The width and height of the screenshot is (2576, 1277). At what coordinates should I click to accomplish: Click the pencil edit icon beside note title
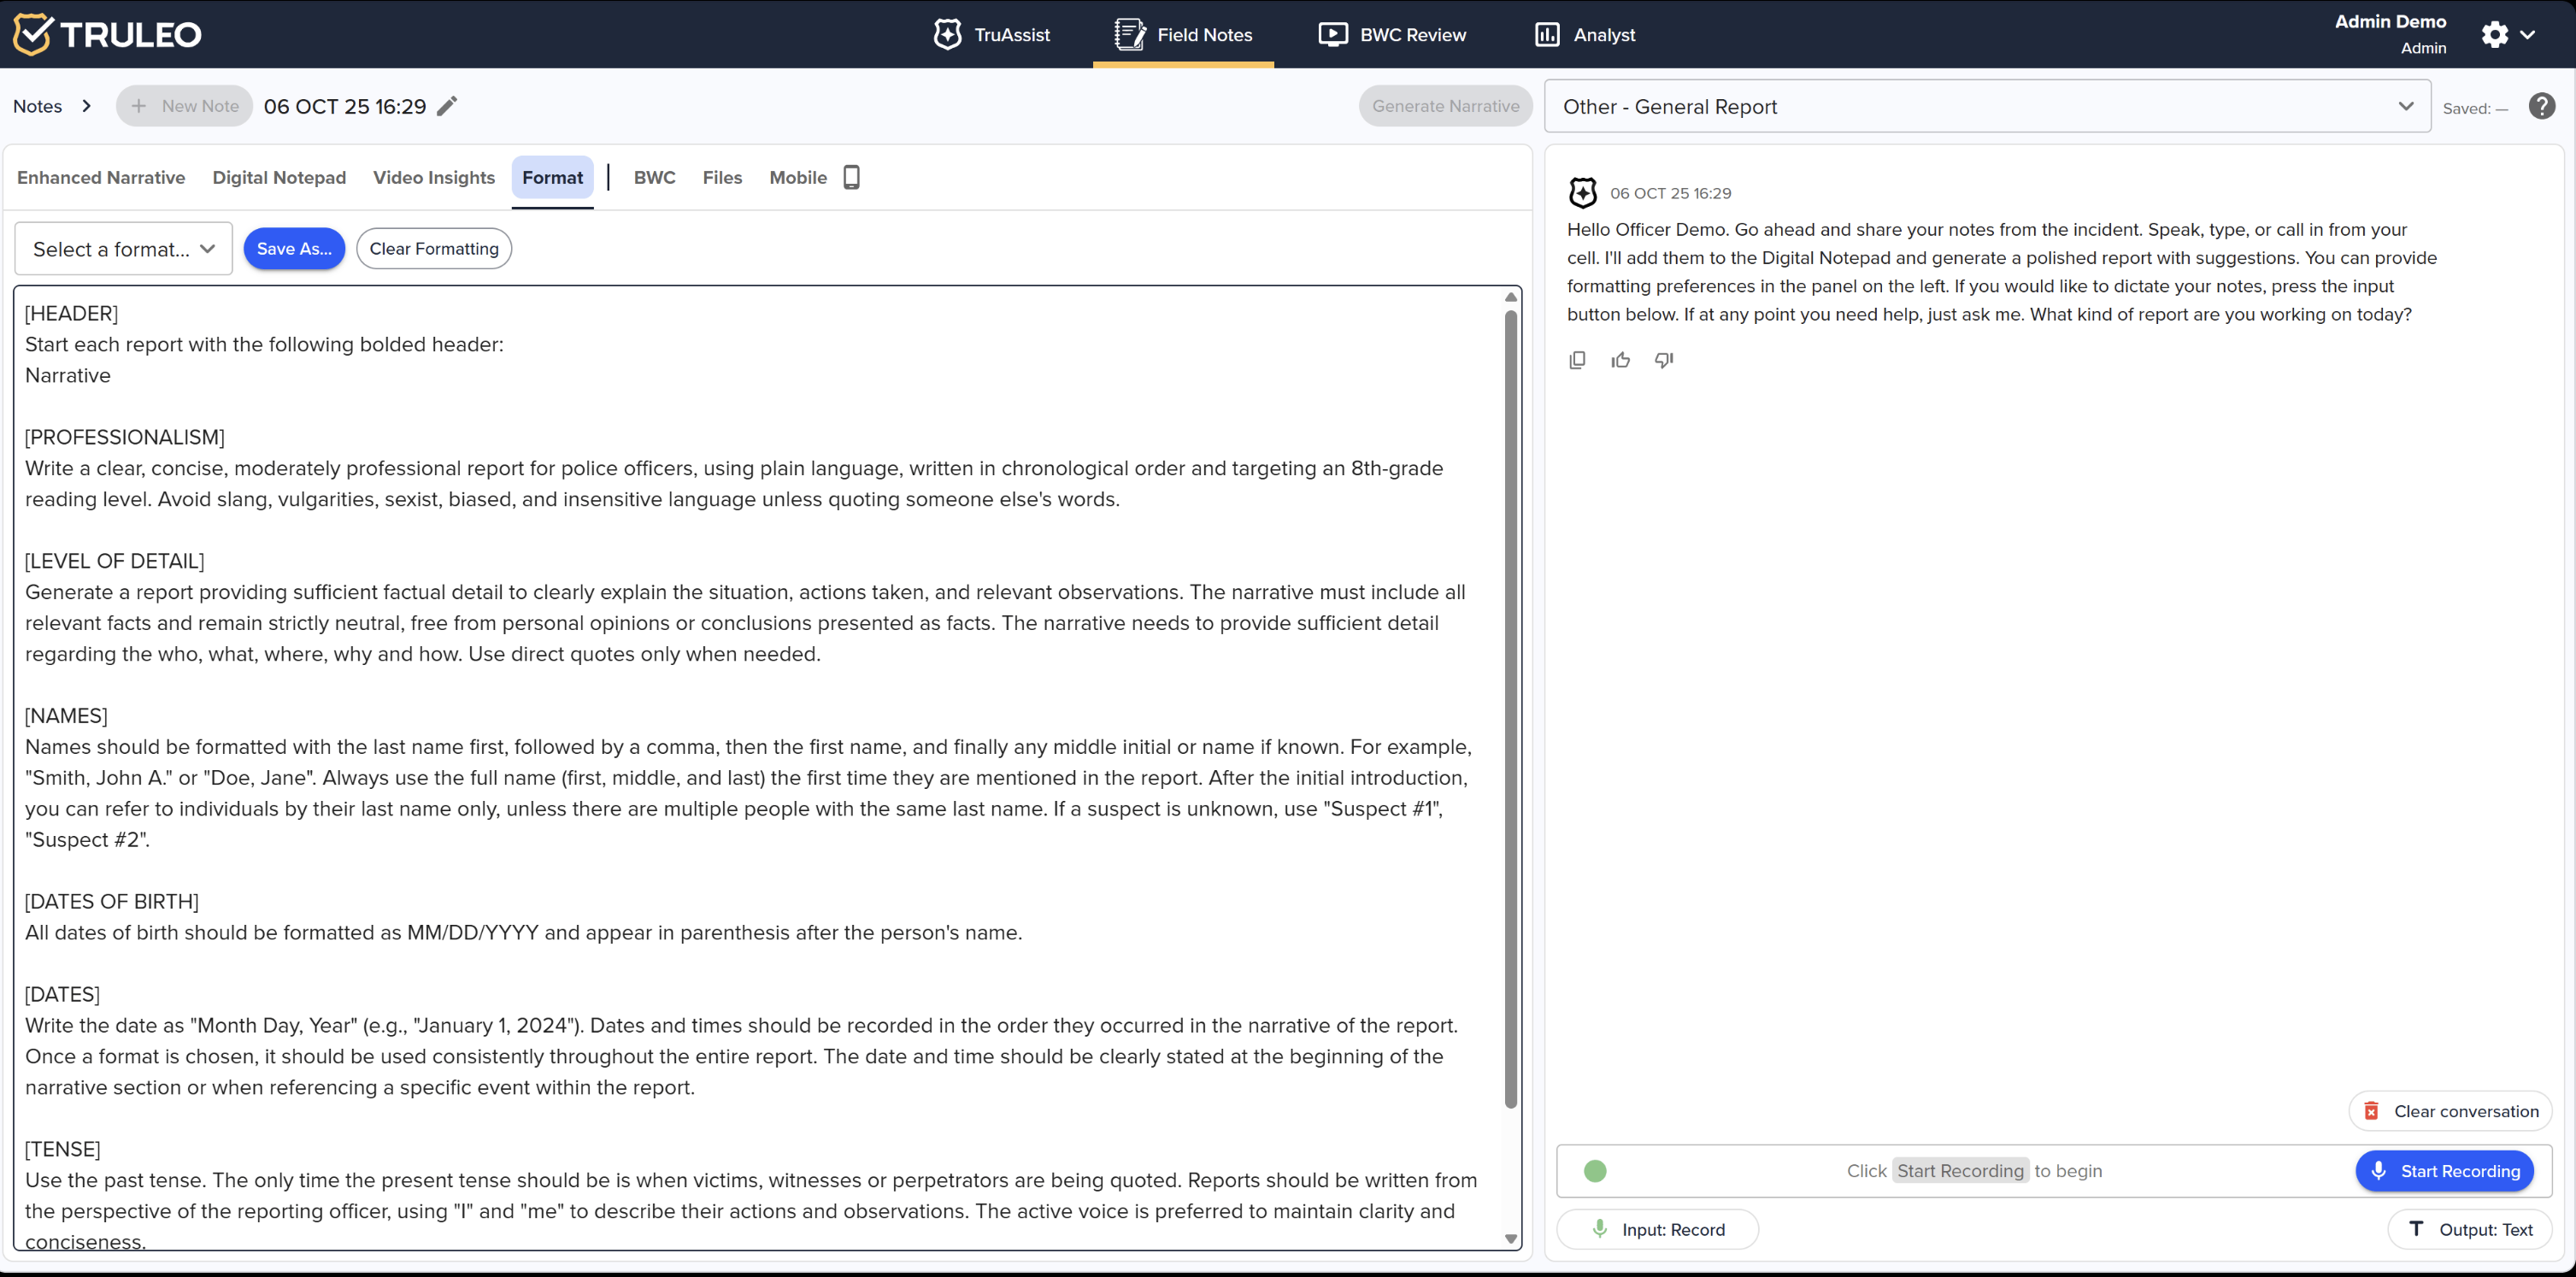[447, 106]
